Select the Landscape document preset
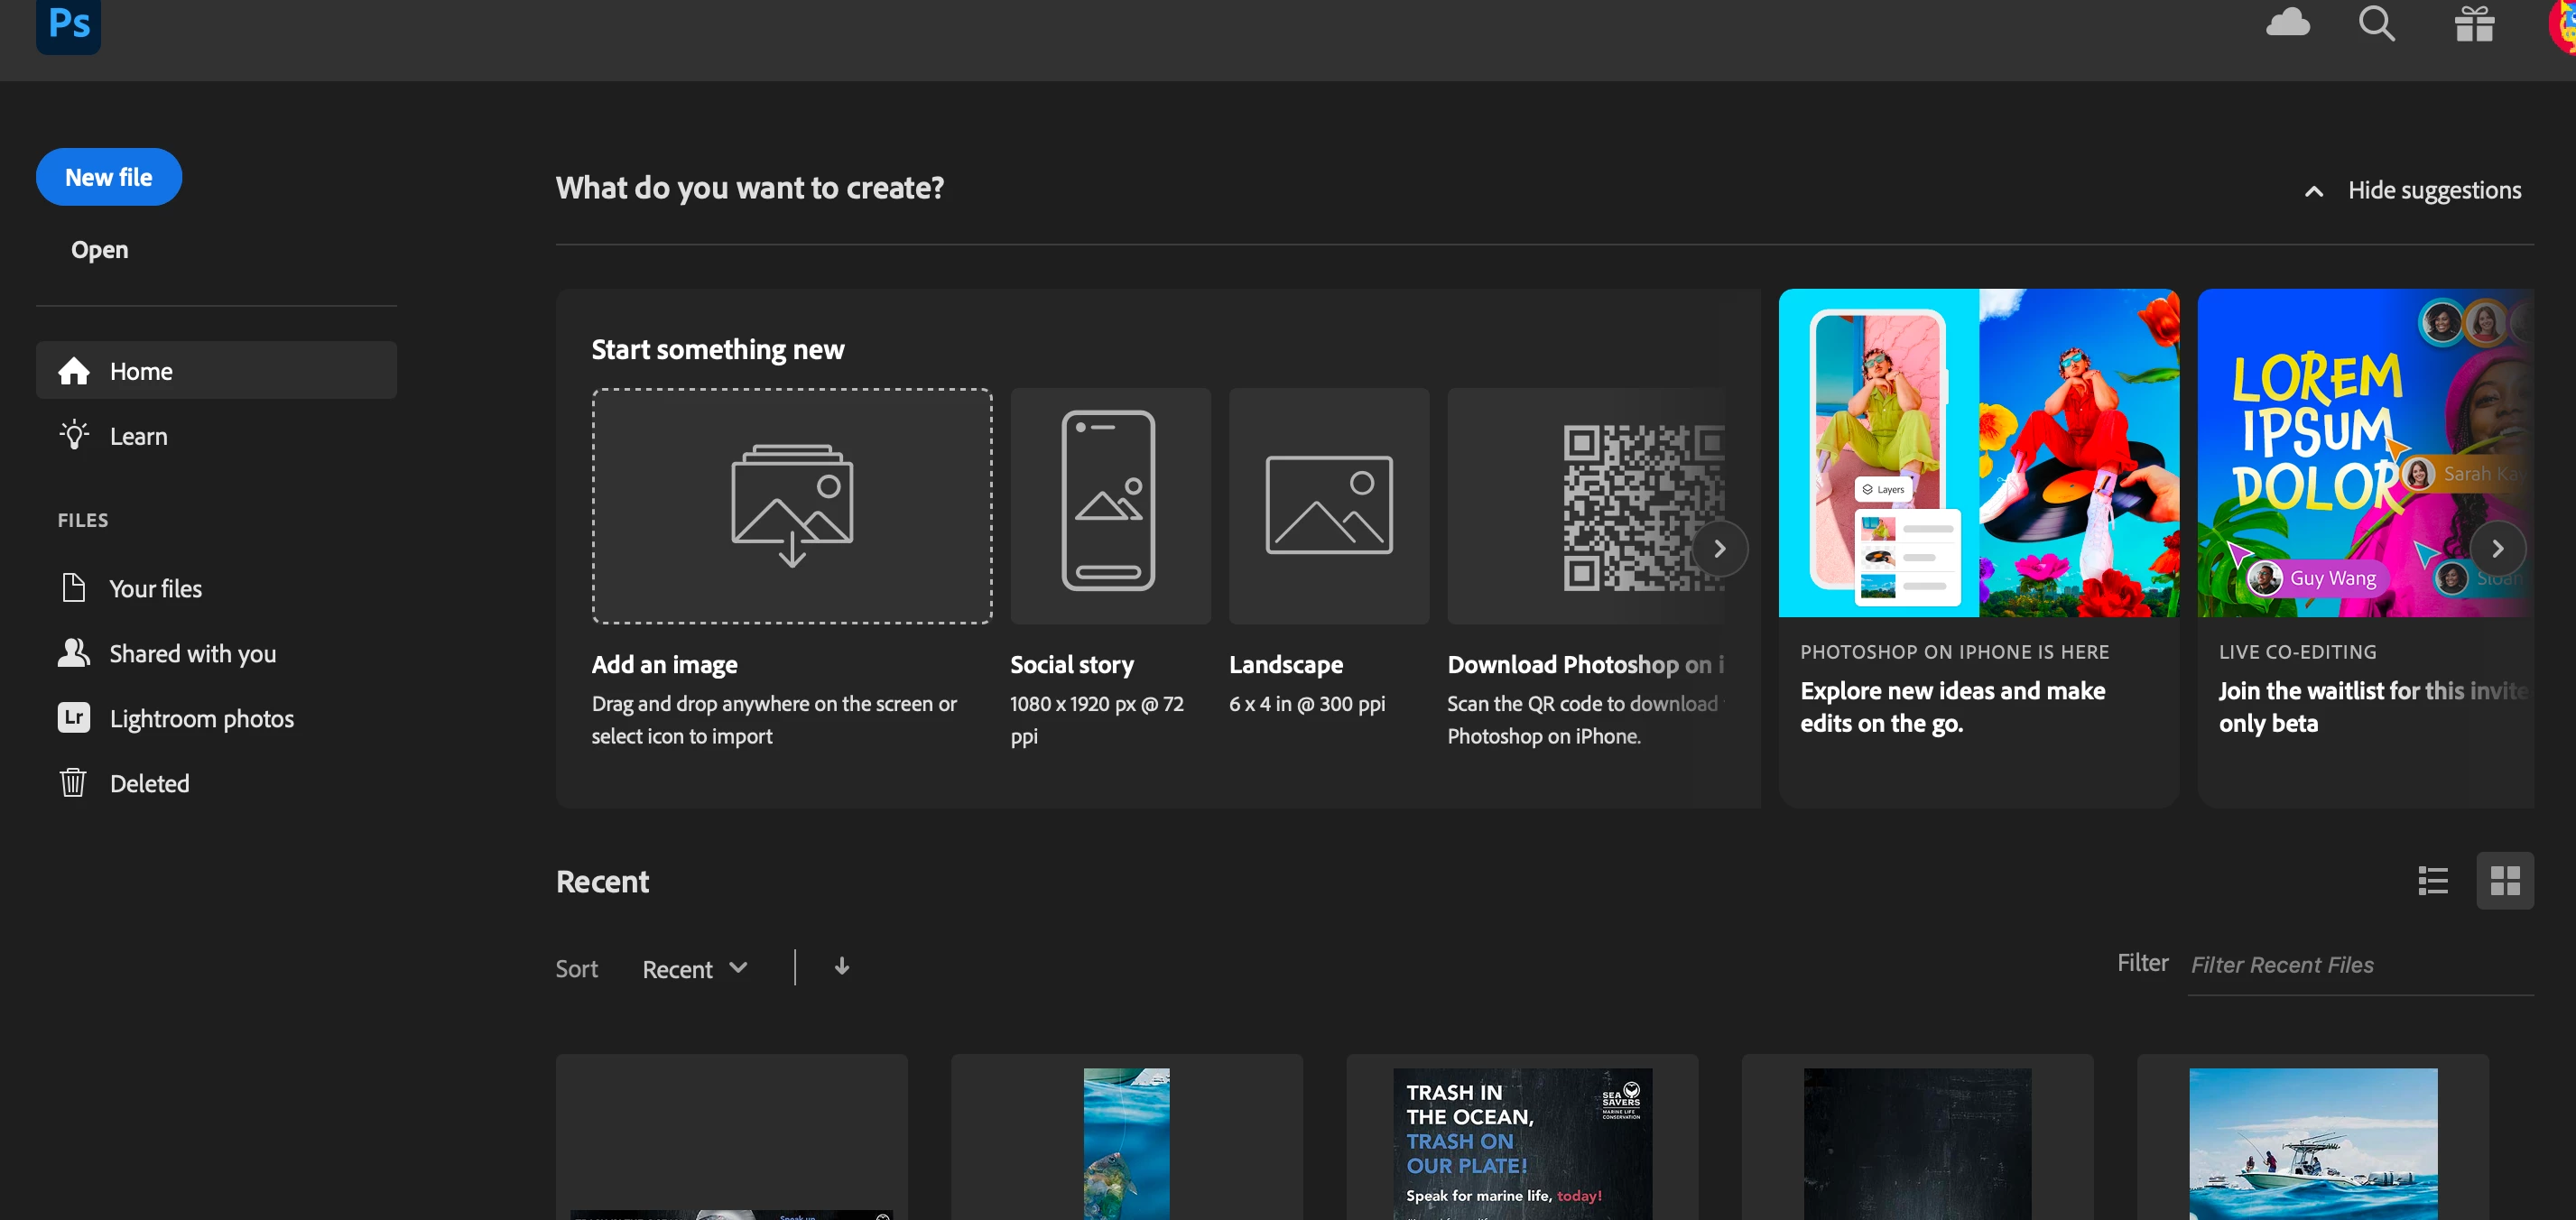The width and height of the screenshot is (2576, 1220). coord(1328,505)
